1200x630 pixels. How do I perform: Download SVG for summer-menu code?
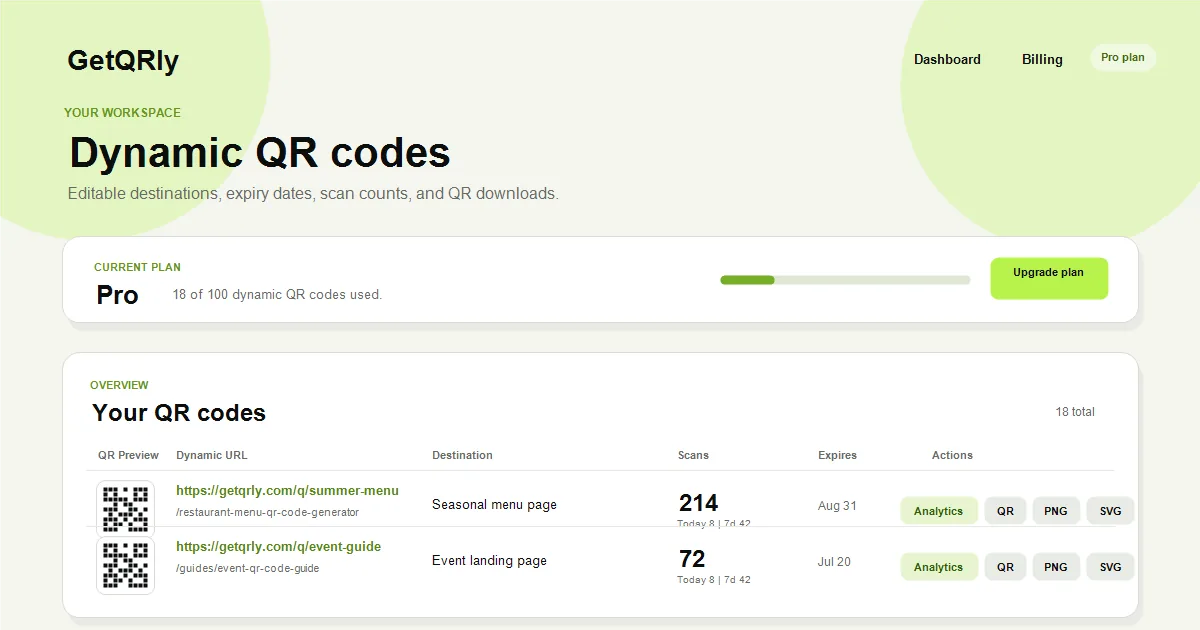point(1110,511)
